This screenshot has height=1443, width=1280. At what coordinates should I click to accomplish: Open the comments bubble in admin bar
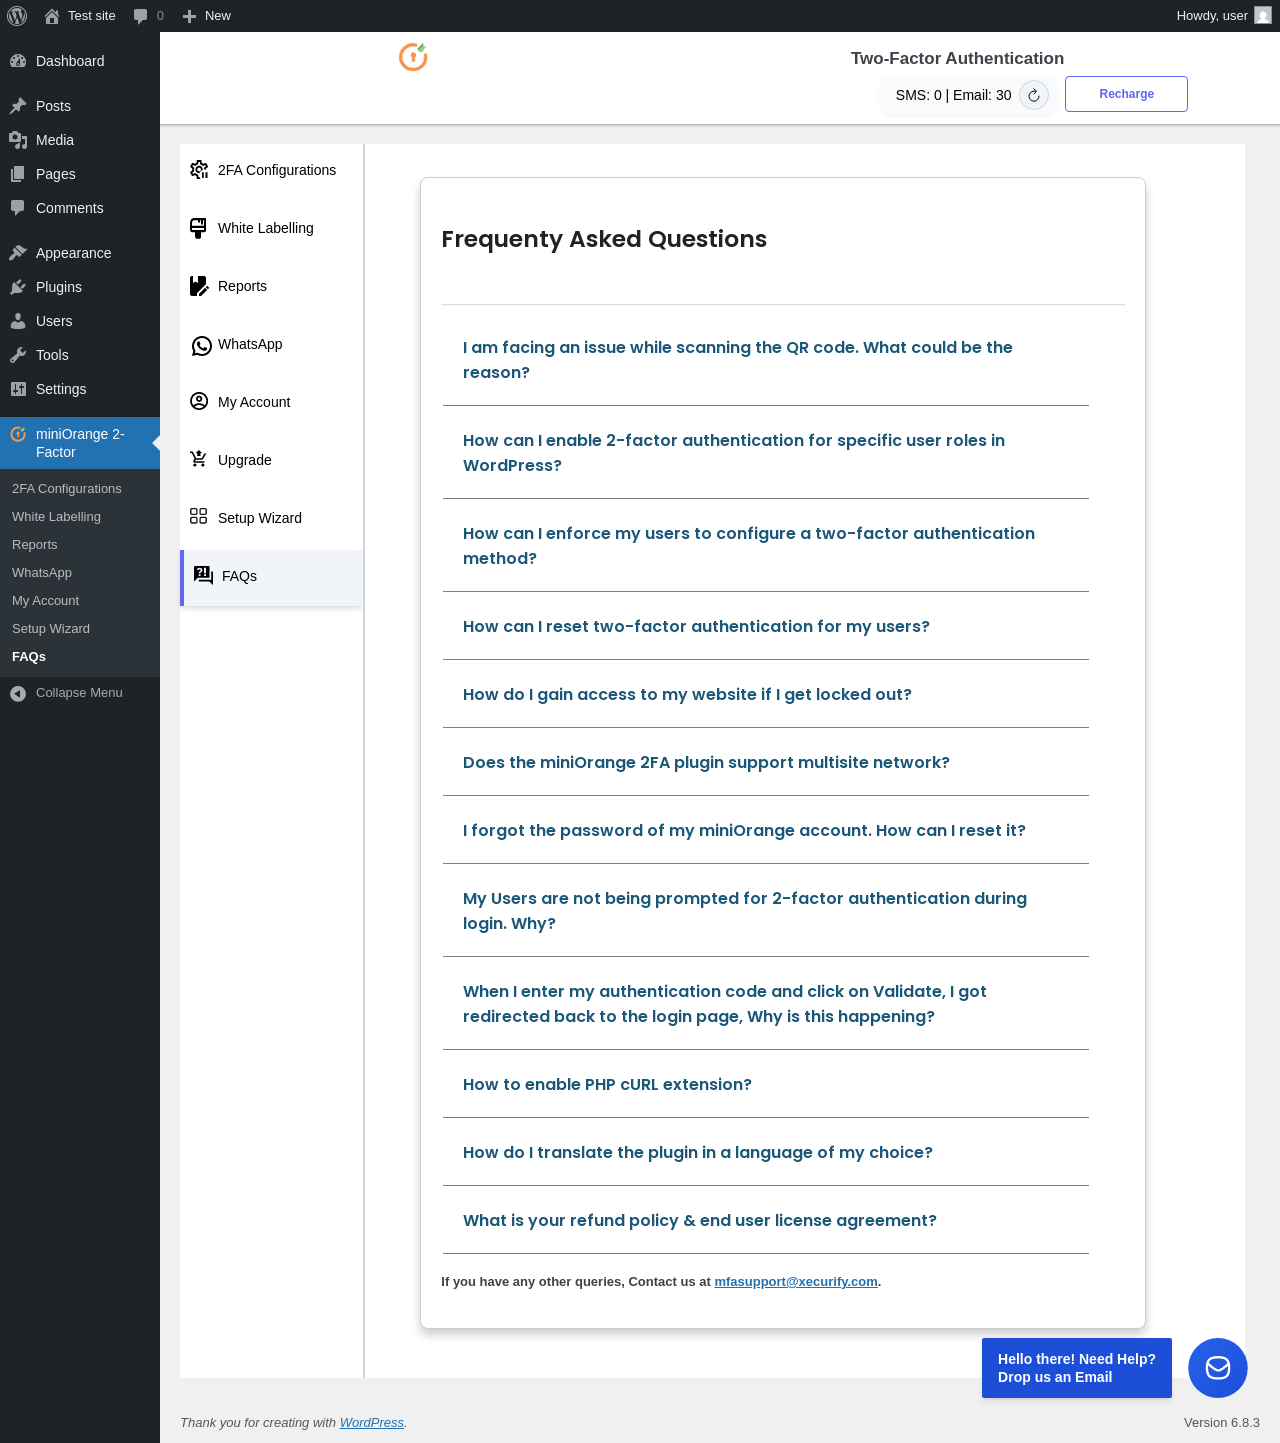(x=141, y=16)
